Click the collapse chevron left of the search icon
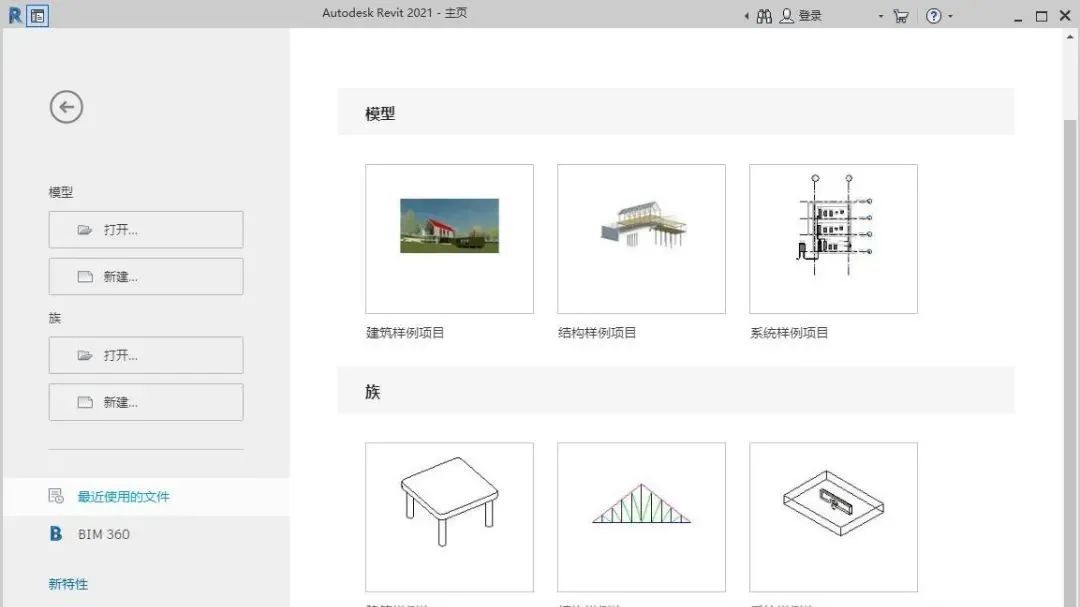Viewport: 1080px width, 607px height. pos(746,15)
